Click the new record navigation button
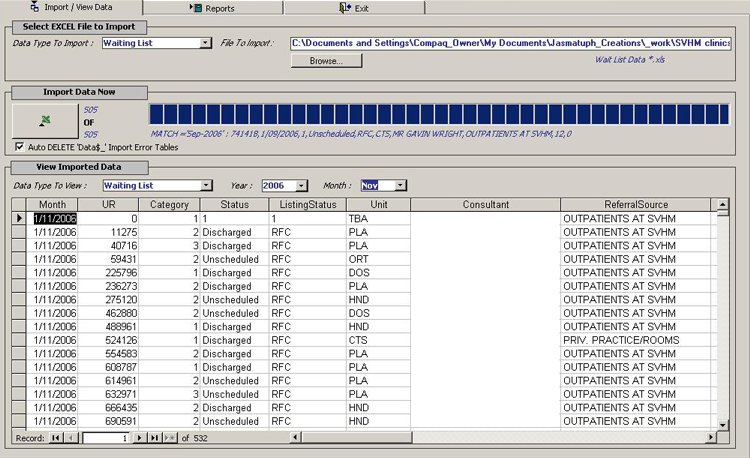The height and width of the screenshot is (458, 750). (x=170, y=438)
